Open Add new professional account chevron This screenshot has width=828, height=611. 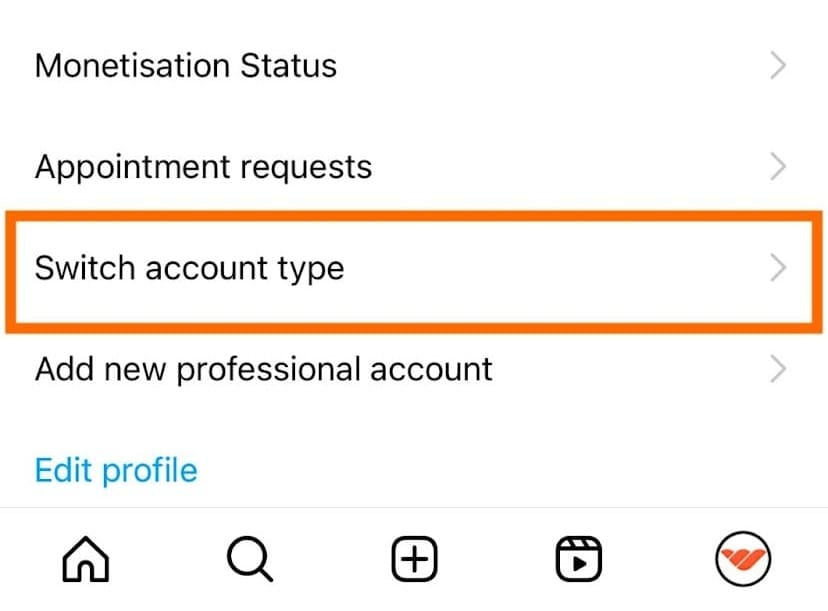[x=779, y=369]
